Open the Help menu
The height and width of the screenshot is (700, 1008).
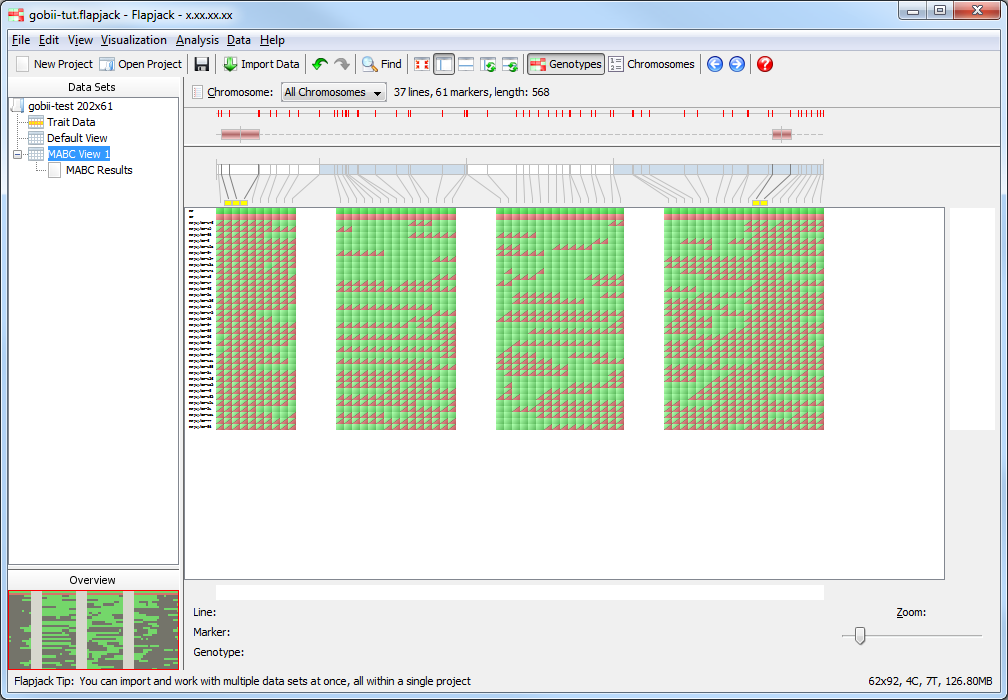click(x=272, y=40)
